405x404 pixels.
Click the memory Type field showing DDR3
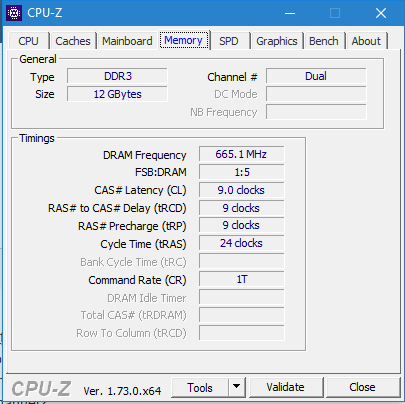(x=117, y=76)
